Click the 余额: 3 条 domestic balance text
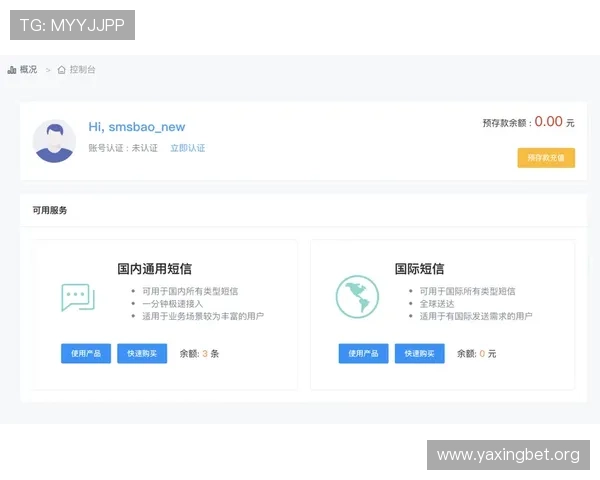Image resolution: width=600 pixels, height=480 pixels. click(x=199, y=354)
